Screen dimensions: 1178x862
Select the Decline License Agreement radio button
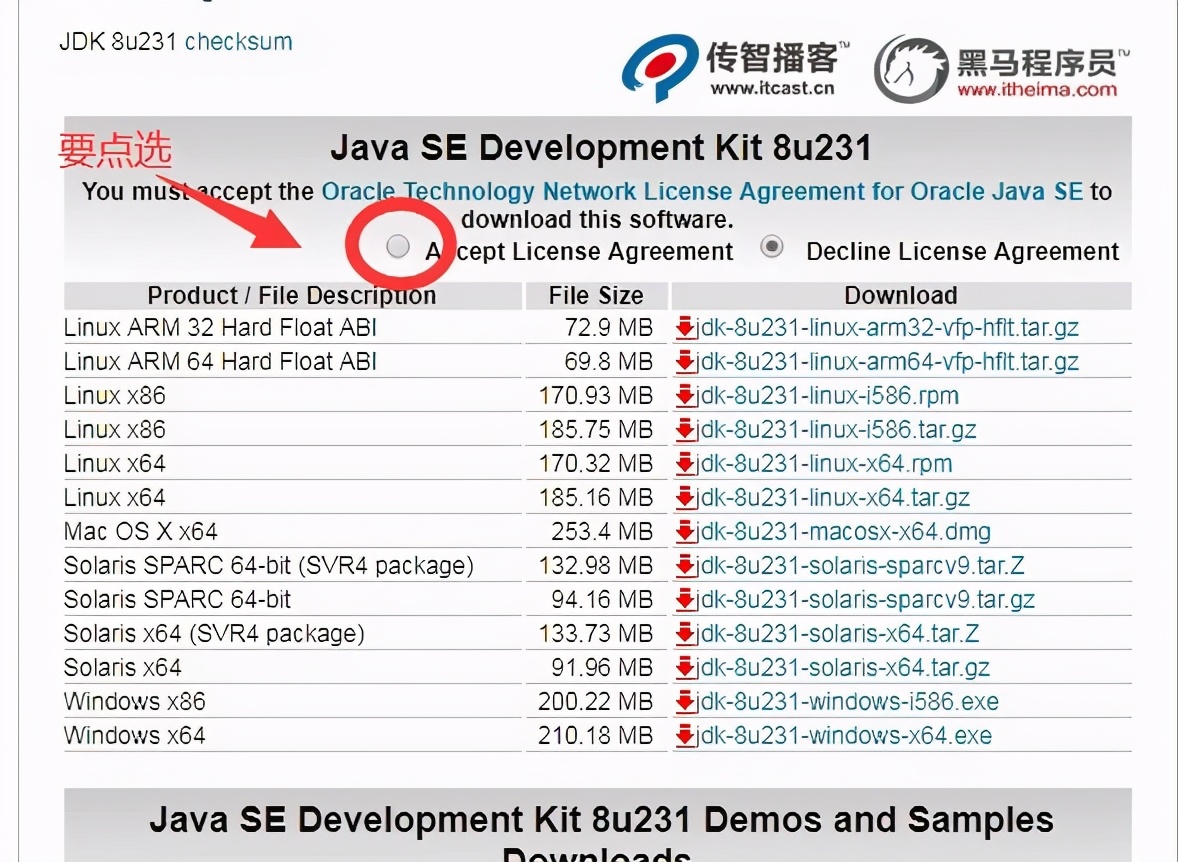click(x=771, y=245)
